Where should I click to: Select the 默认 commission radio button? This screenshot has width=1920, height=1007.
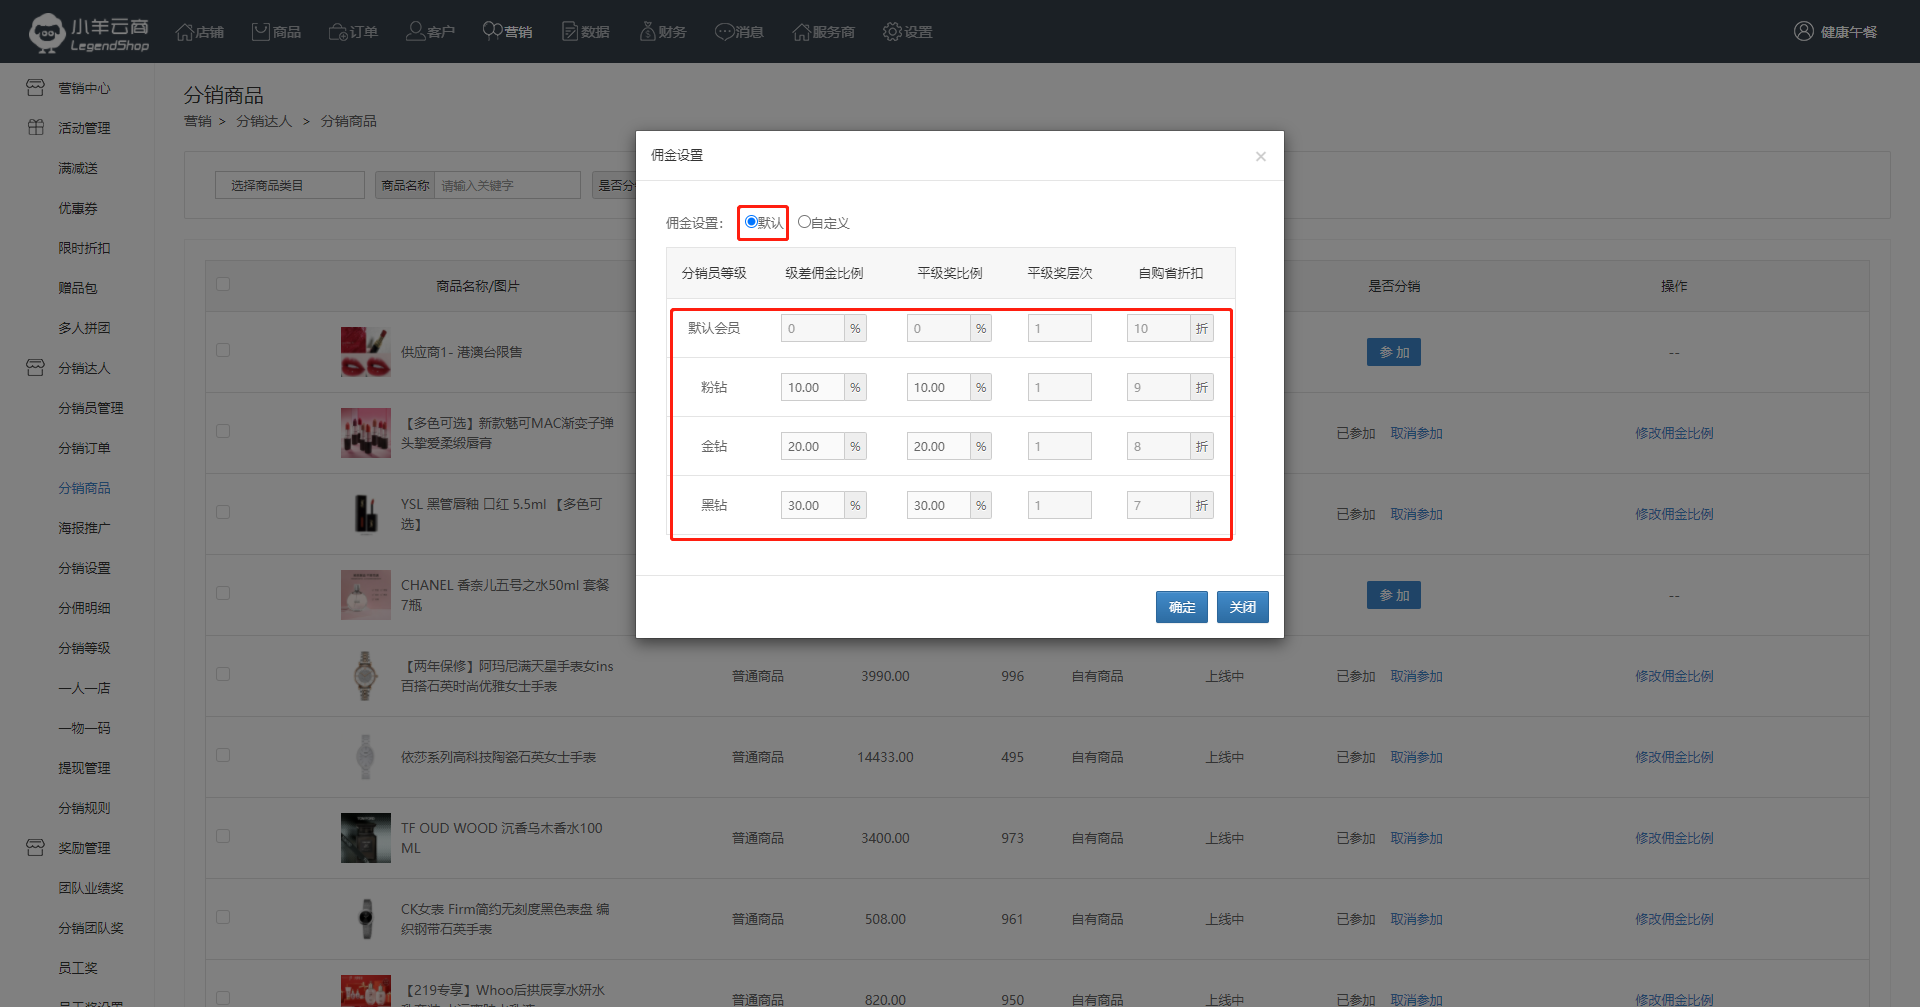(751, 222)
